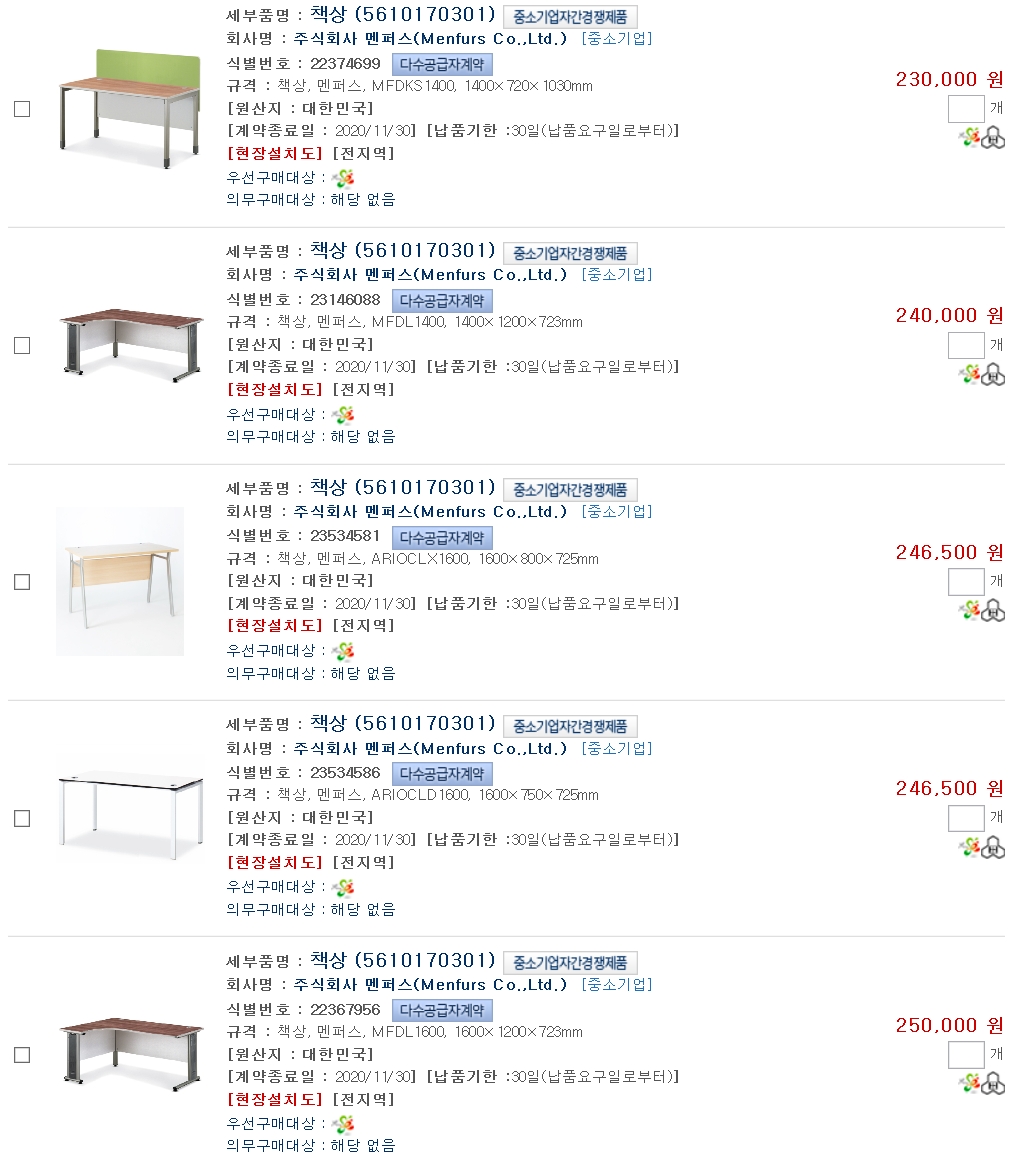Viewport: 1014px width, 1165px height.
Task: Click 중소기업자간경쟁제품 badge for item 23534586
Action: point(570,726)
